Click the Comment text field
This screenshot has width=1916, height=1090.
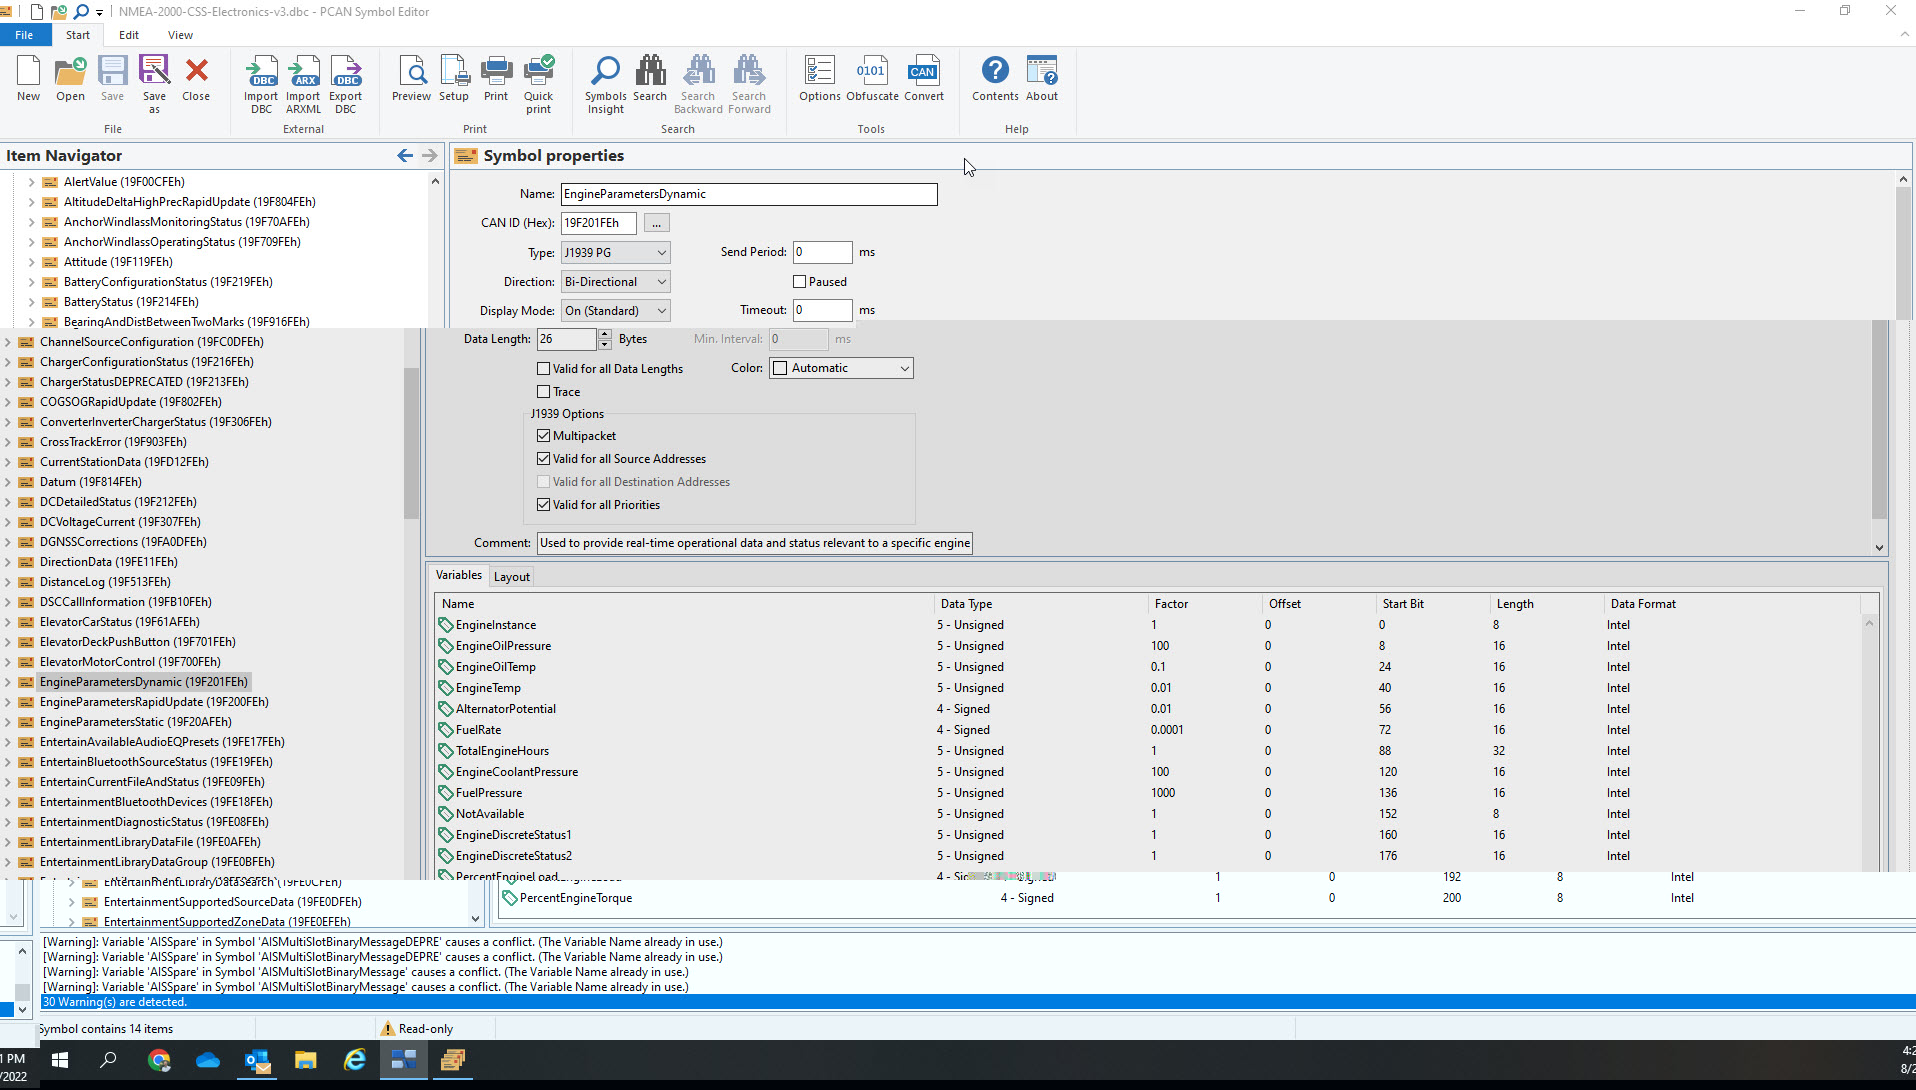[755, 543]
